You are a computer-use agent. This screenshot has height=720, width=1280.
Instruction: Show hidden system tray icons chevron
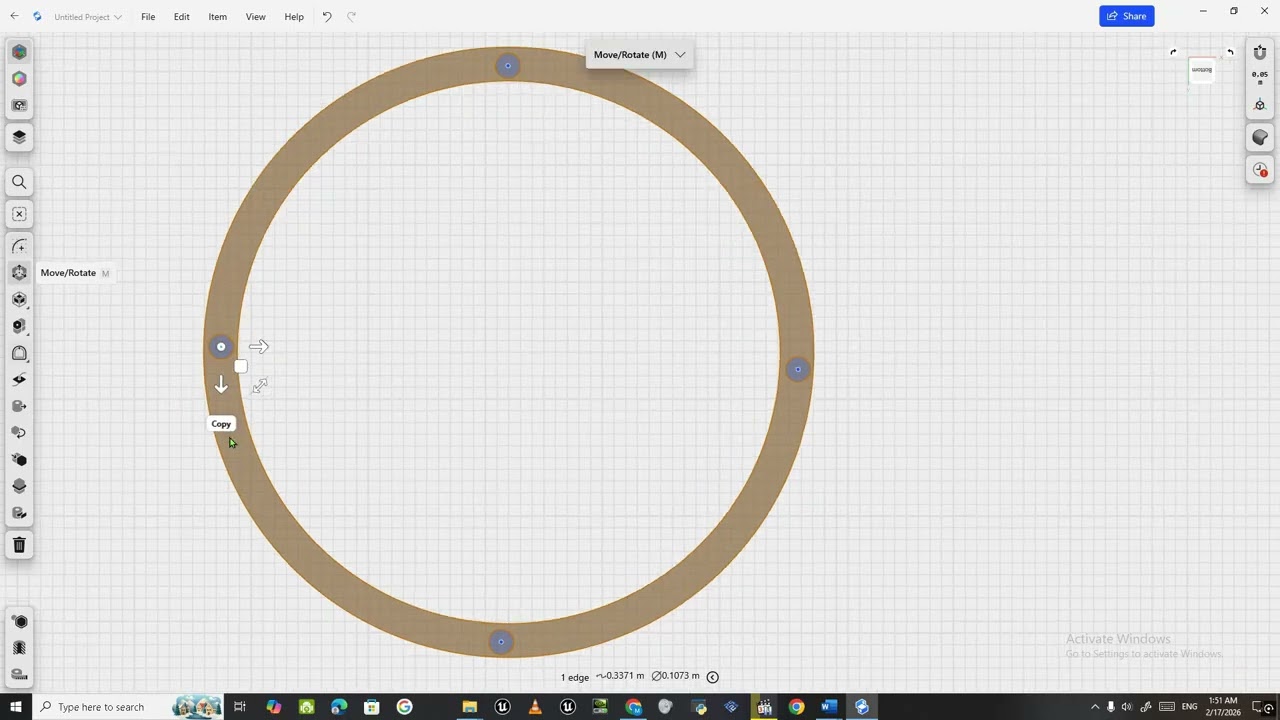1095,707
